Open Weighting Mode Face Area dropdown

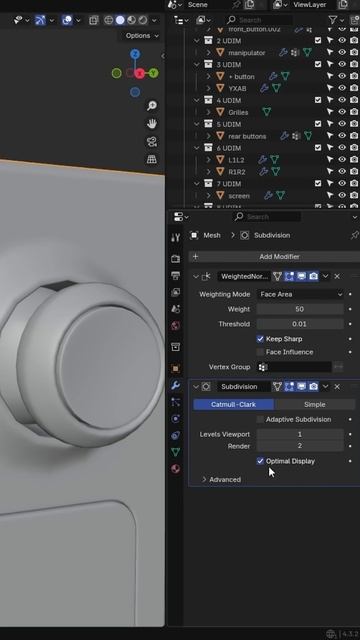tap(300, 294)
